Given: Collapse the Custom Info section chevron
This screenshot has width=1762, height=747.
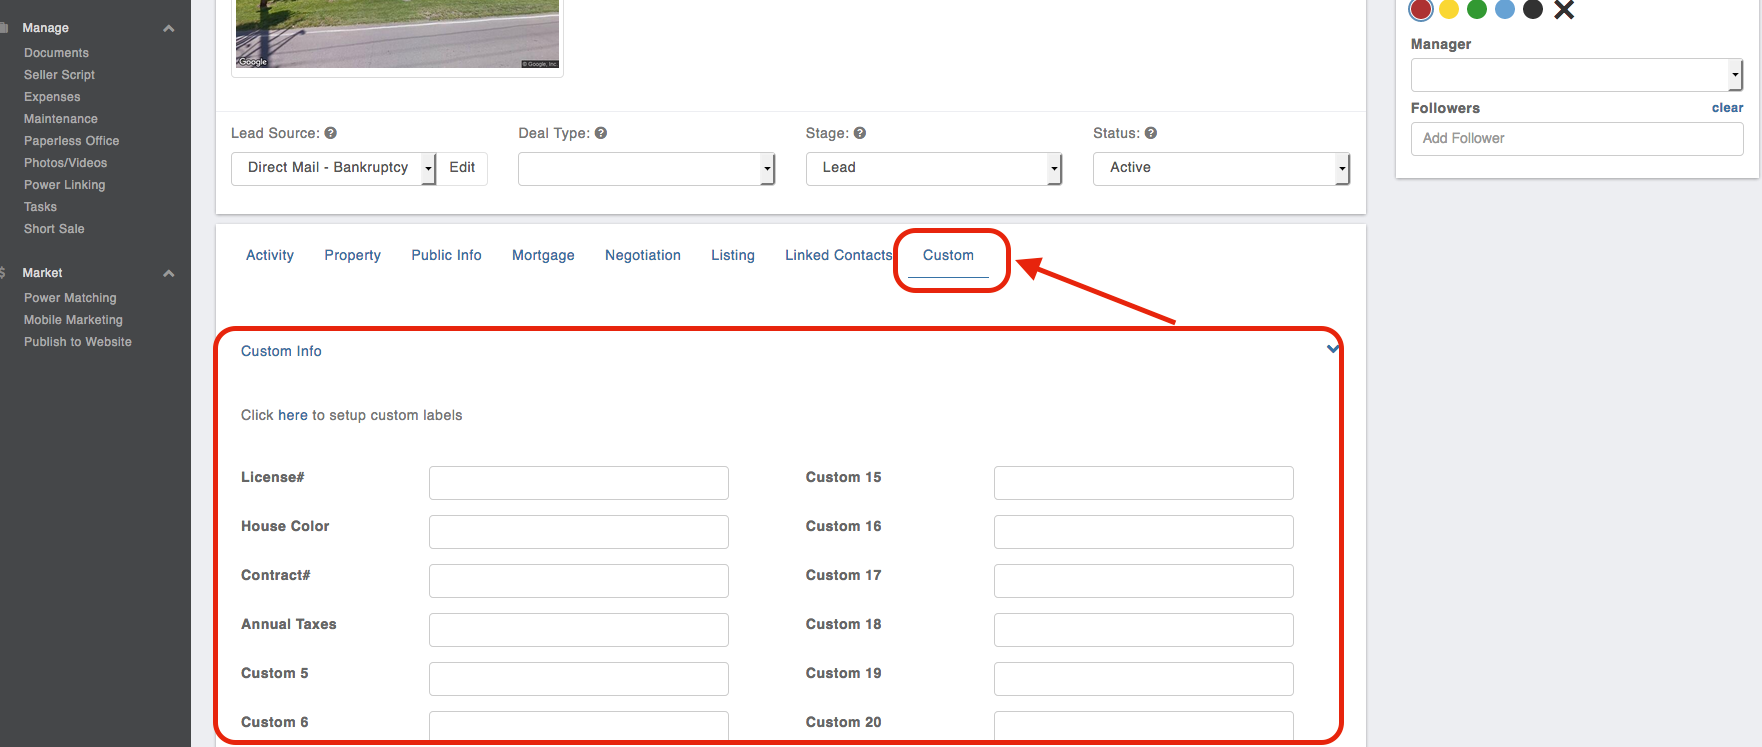Looking at the screenshot, I should pyautogui.click(x=1332, y=349).
